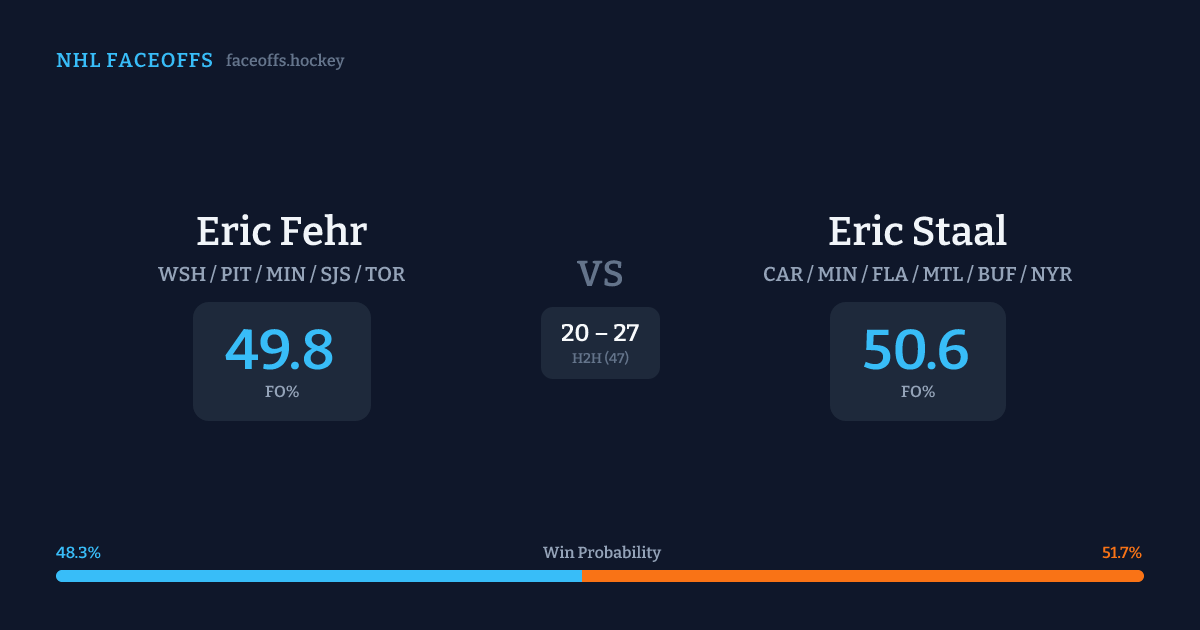The height and width of the screenshot is (630, 1200).
Task: Click the blue segment of the probability bar
Action: click(x=318, y=576)
